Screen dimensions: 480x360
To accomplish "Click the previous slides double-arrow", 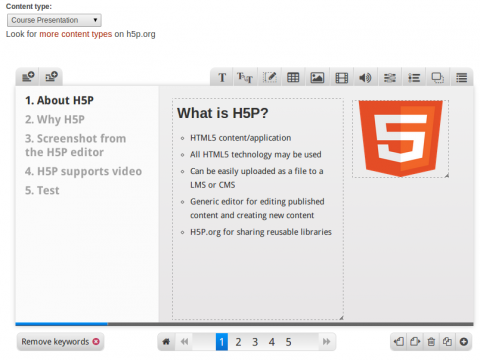I will coord(184,342).
